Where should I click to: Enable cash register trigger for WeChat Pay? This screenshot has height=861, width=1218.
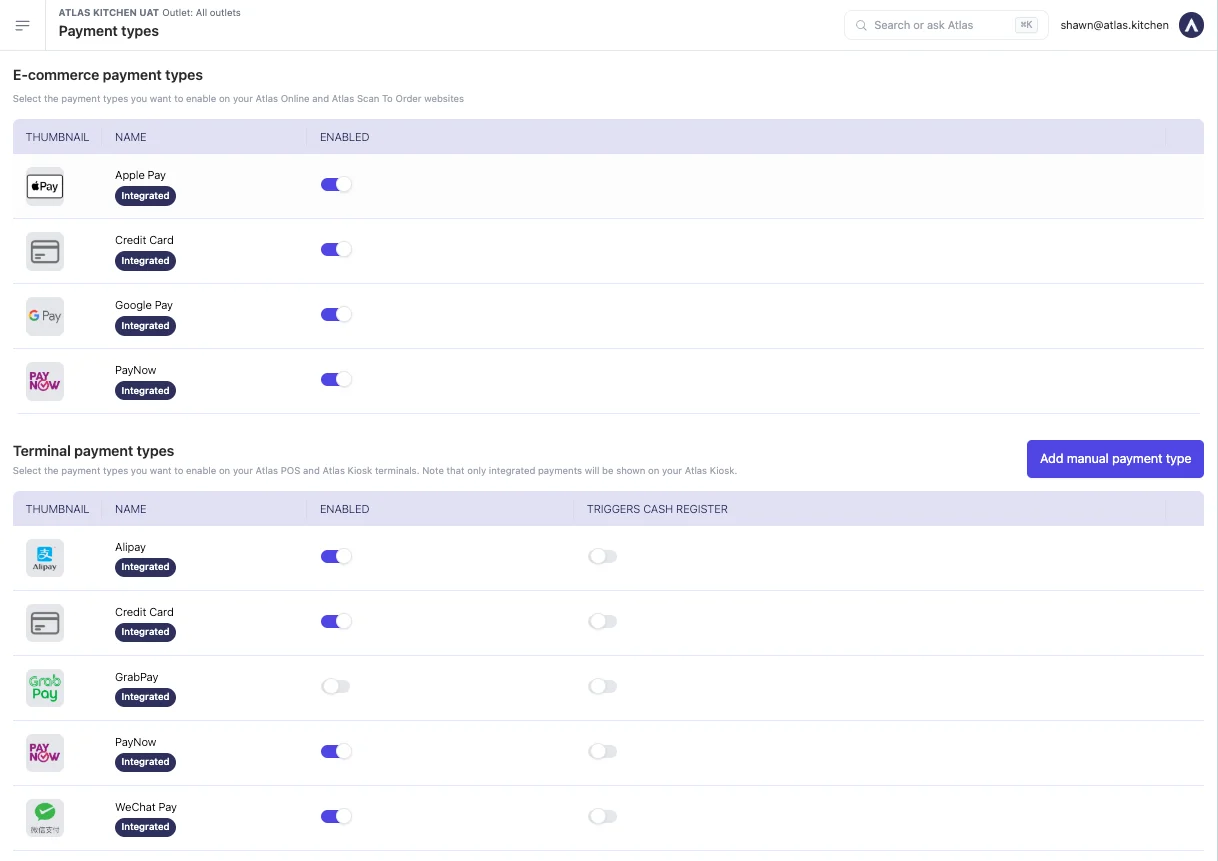603,817
